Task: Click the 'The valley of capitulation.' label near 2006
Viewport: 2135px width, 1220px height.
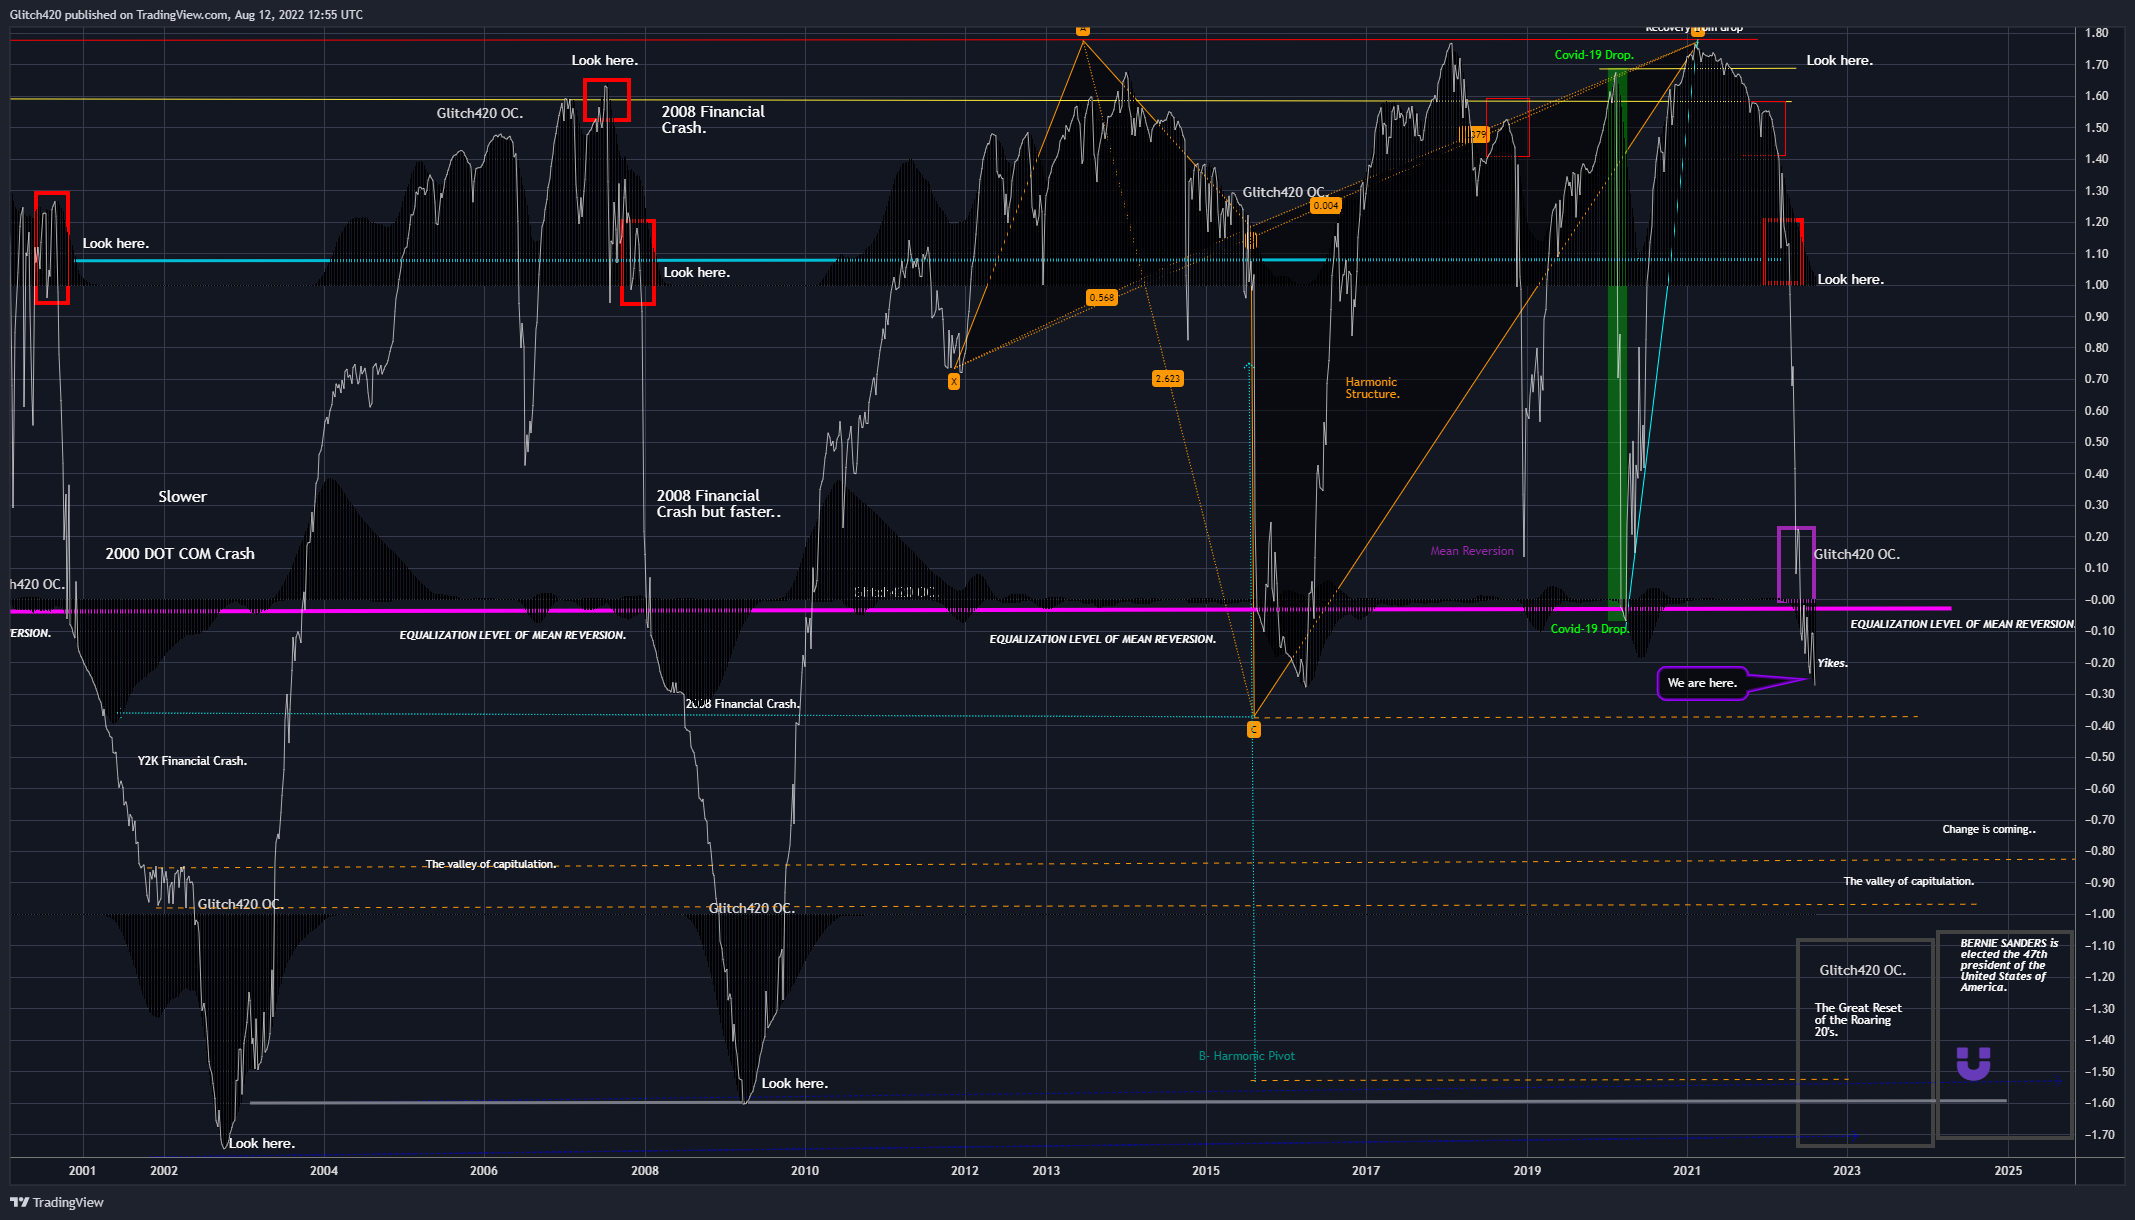Action: click(491, 864)
